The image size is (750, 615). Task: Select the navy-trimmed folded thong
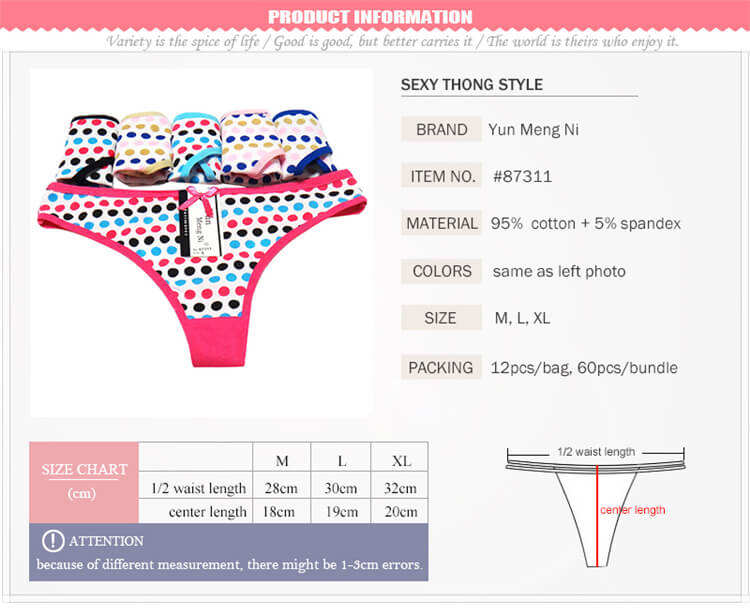[x=304, y=143]
